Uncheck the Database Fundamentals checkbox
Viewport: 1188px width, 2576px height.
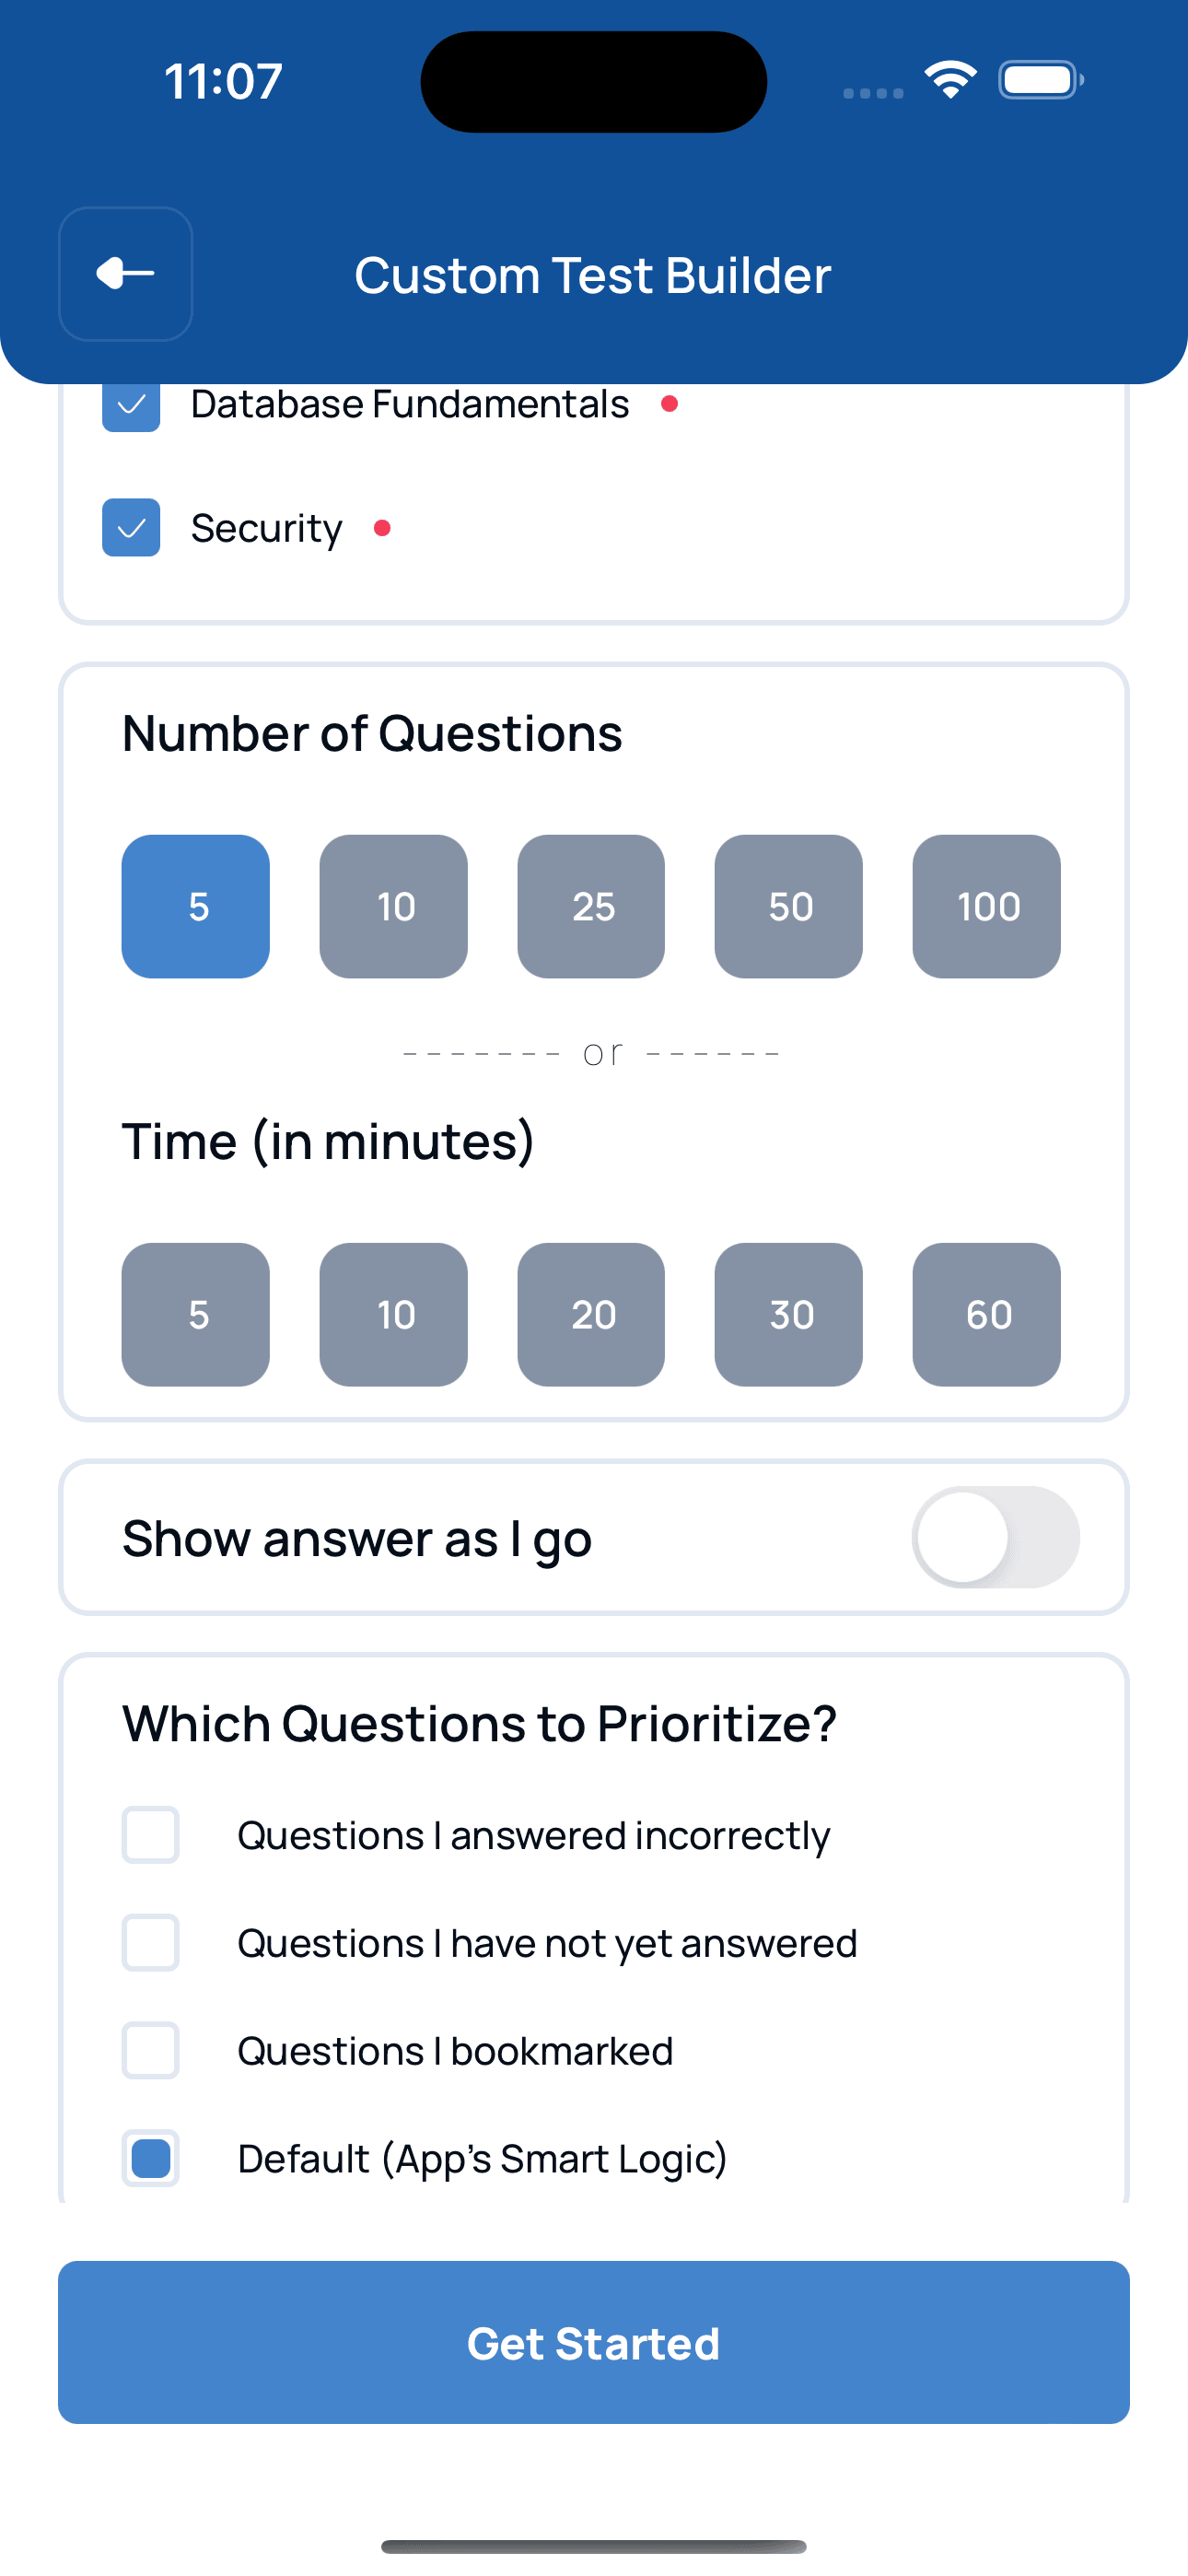click(131, 406)
